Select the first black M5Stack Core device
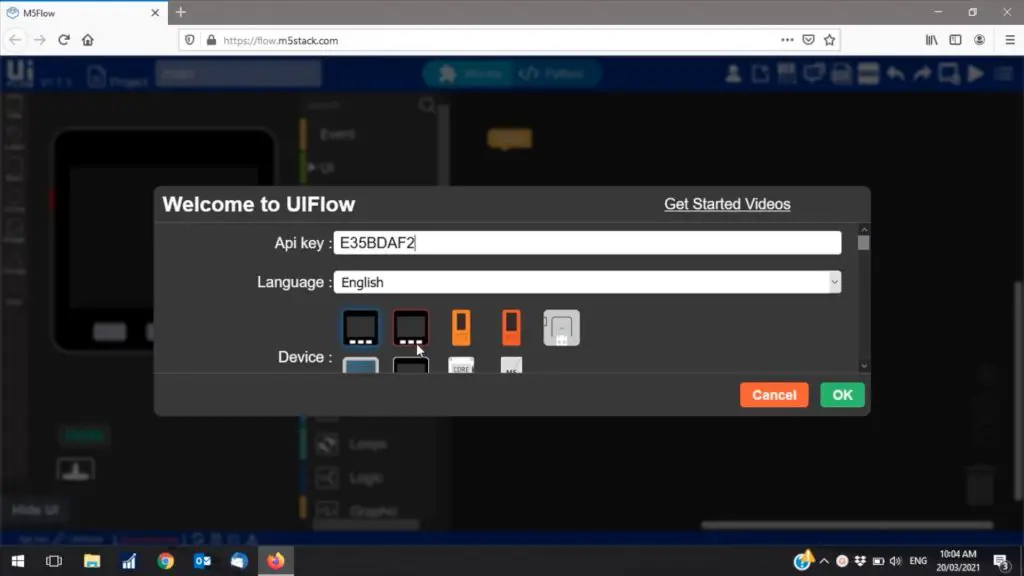This screenshot has width=1024, height=576. click(x=360, y=327)
